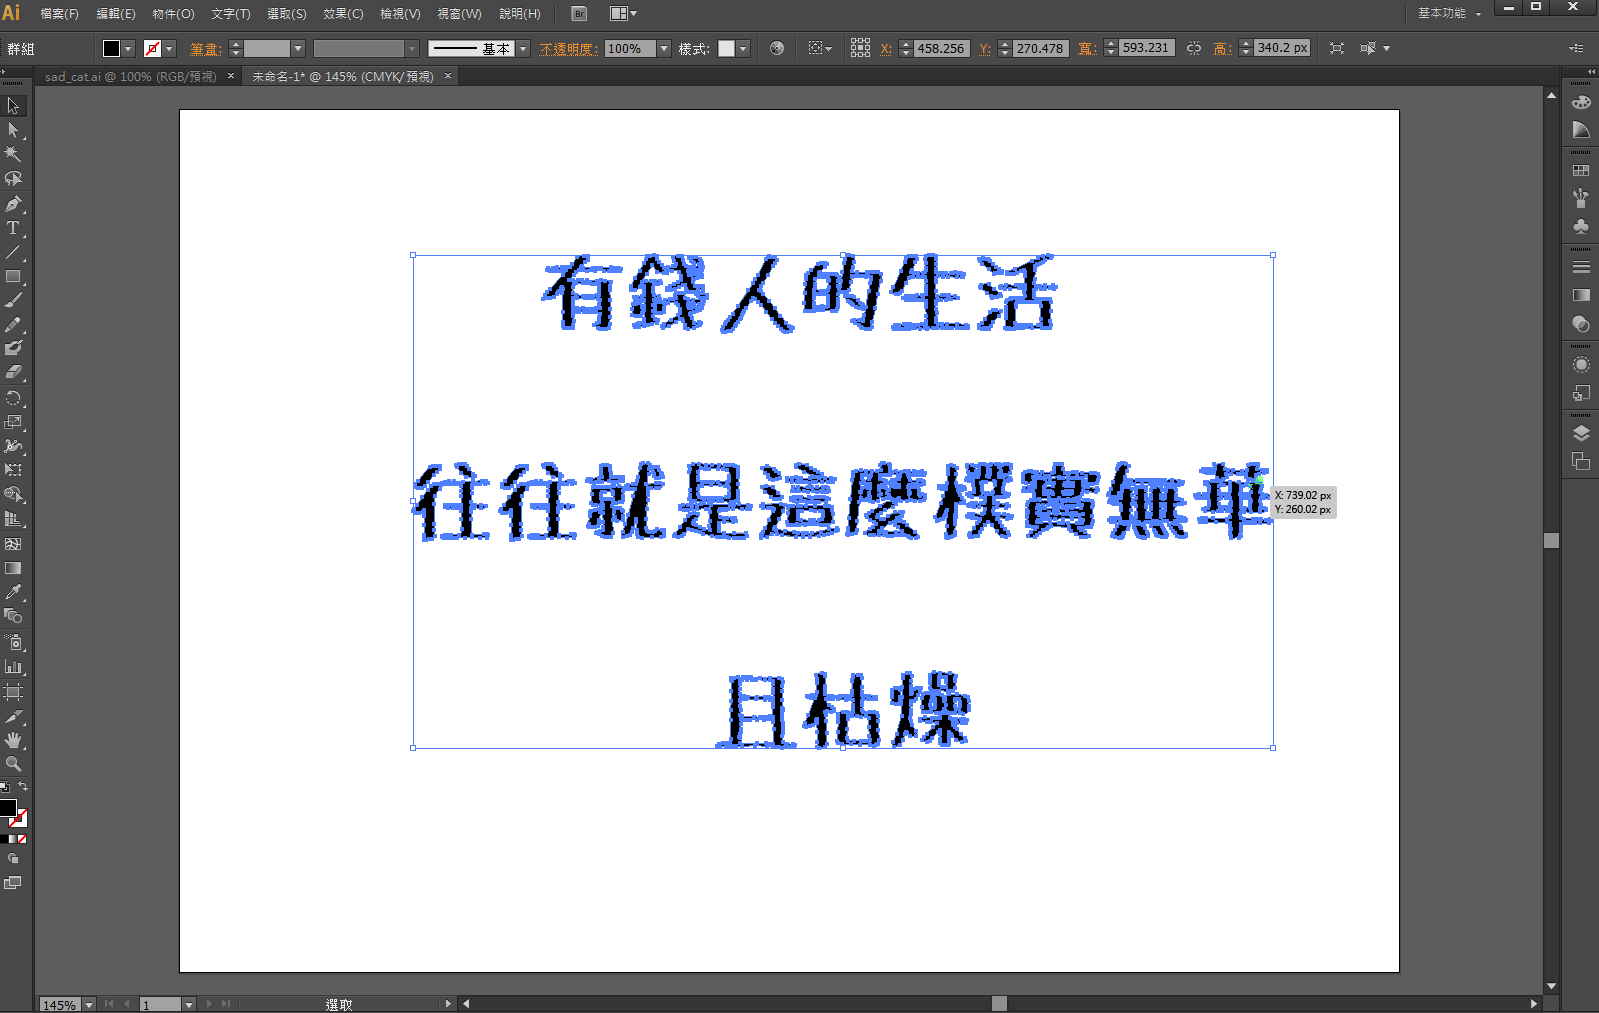Open the Layers panel icon
This screenshot has height=1013, width=1599.
coord(1581,433)
